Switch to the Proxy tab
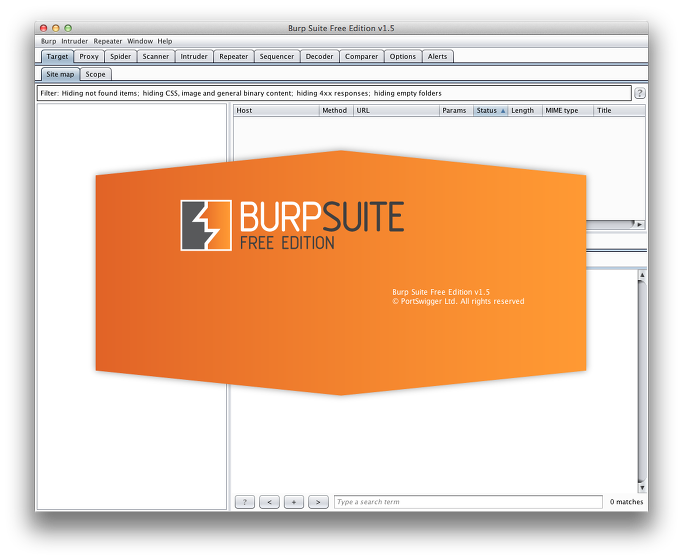Screen dimensions: 683x560 tap(89, 57)
